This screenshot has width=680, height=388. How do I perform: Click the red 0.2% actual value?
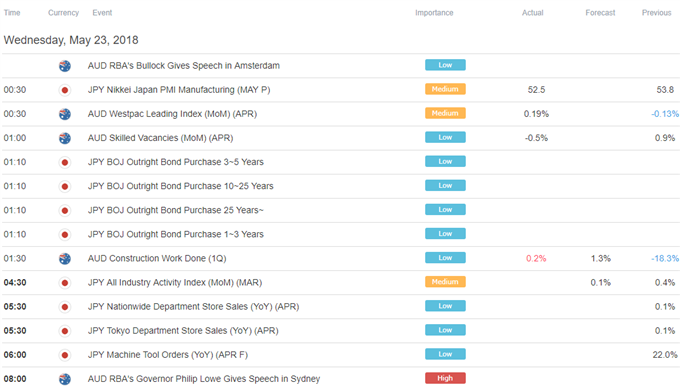[536, 258]
